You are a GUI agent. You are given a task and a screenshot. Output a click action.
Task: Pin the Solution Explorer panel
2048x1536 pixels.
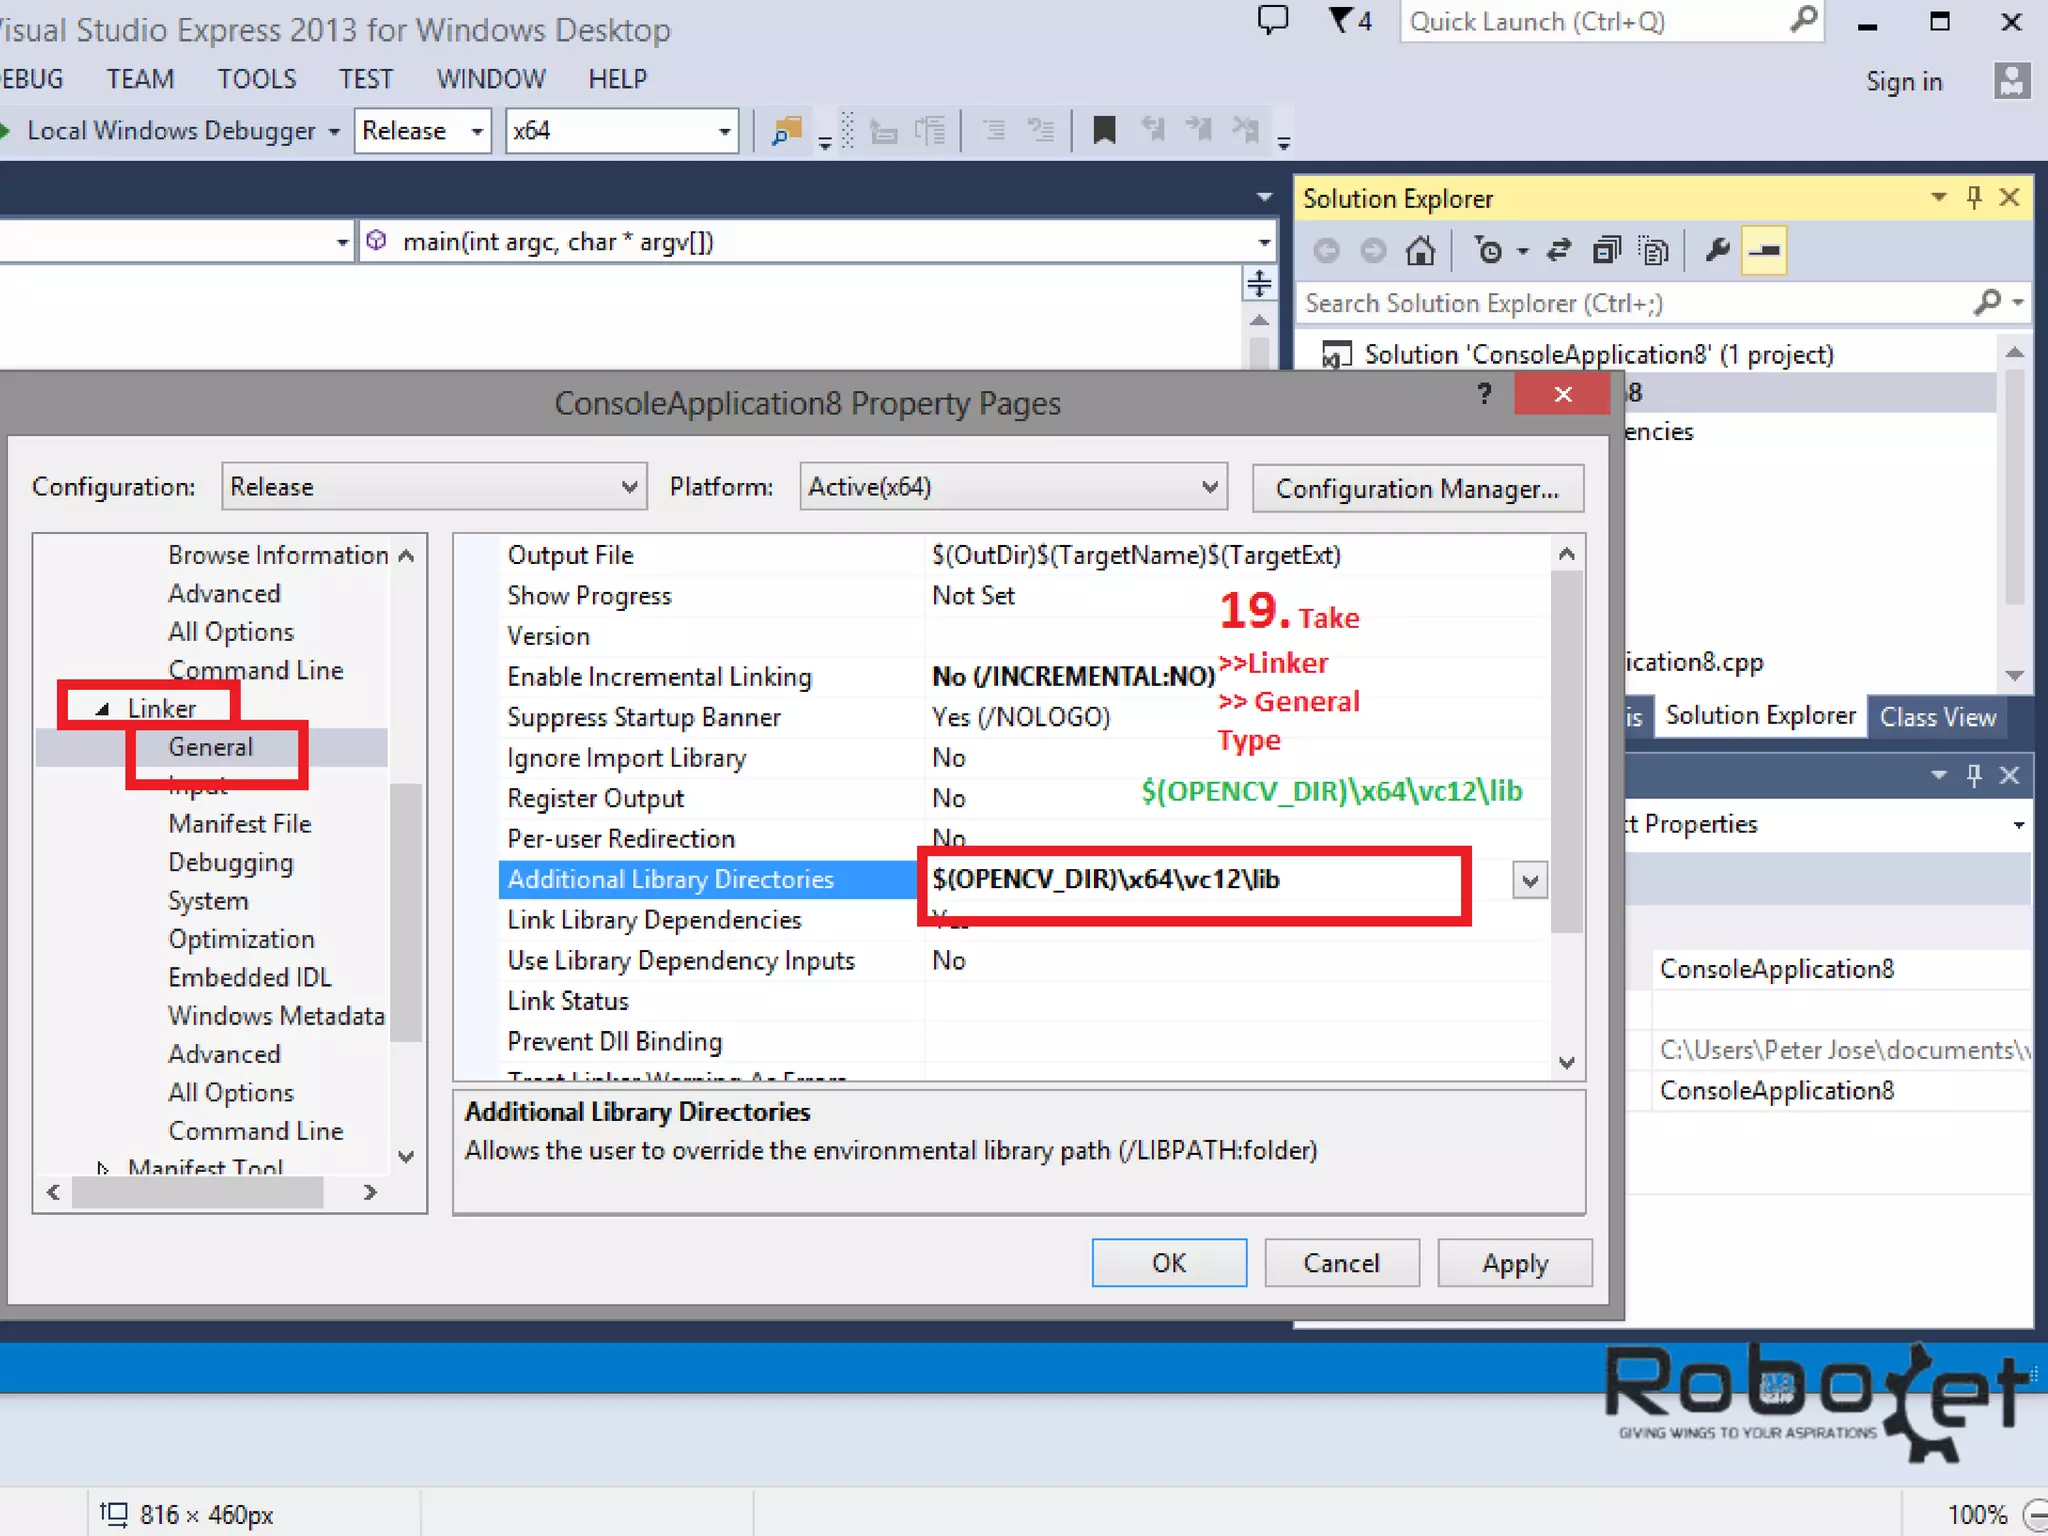tap(1974, 197)
